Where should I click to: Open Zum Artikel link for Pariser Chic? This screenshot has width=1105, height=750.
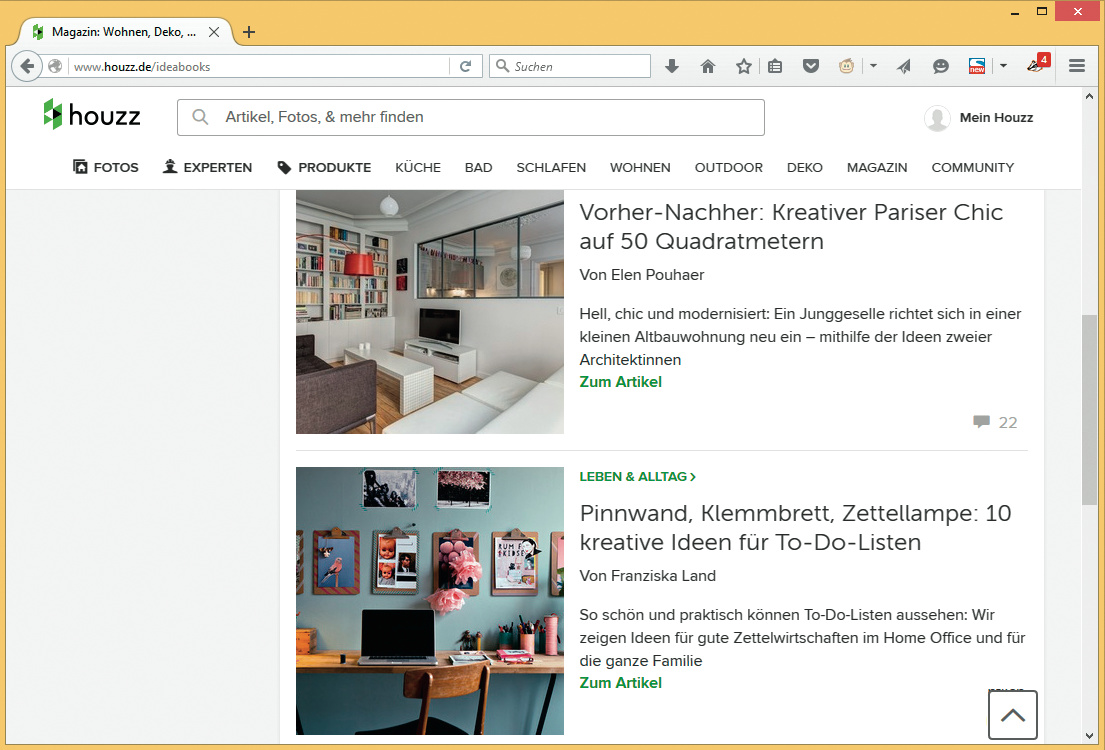coord(620,382)
